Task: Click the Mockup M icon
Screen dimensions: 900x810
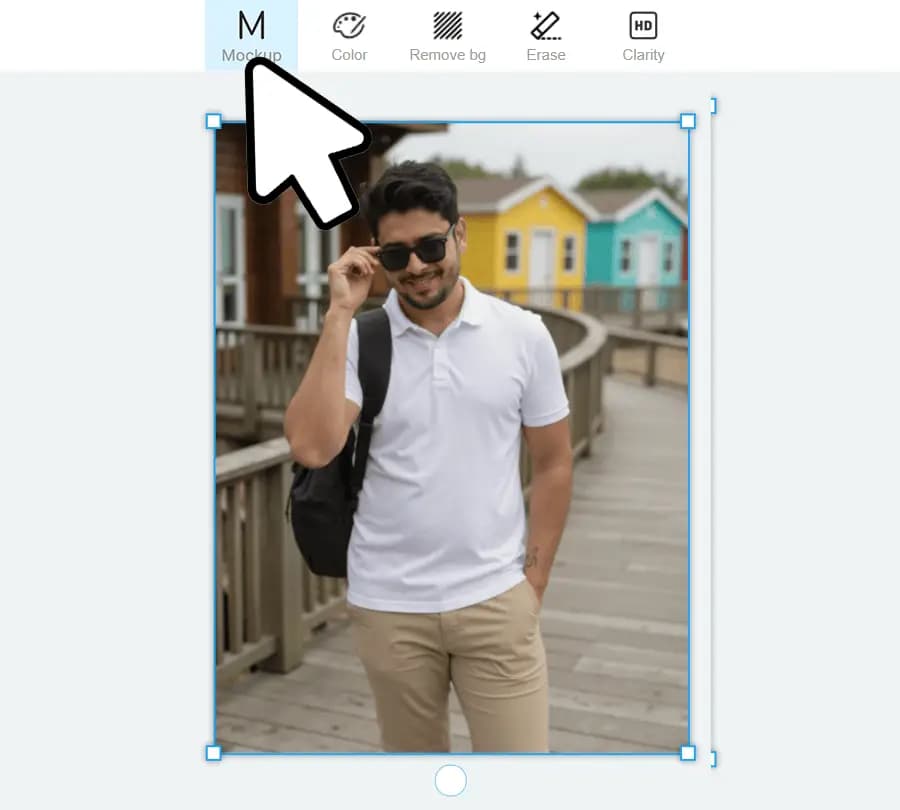Action: (251, 25)
